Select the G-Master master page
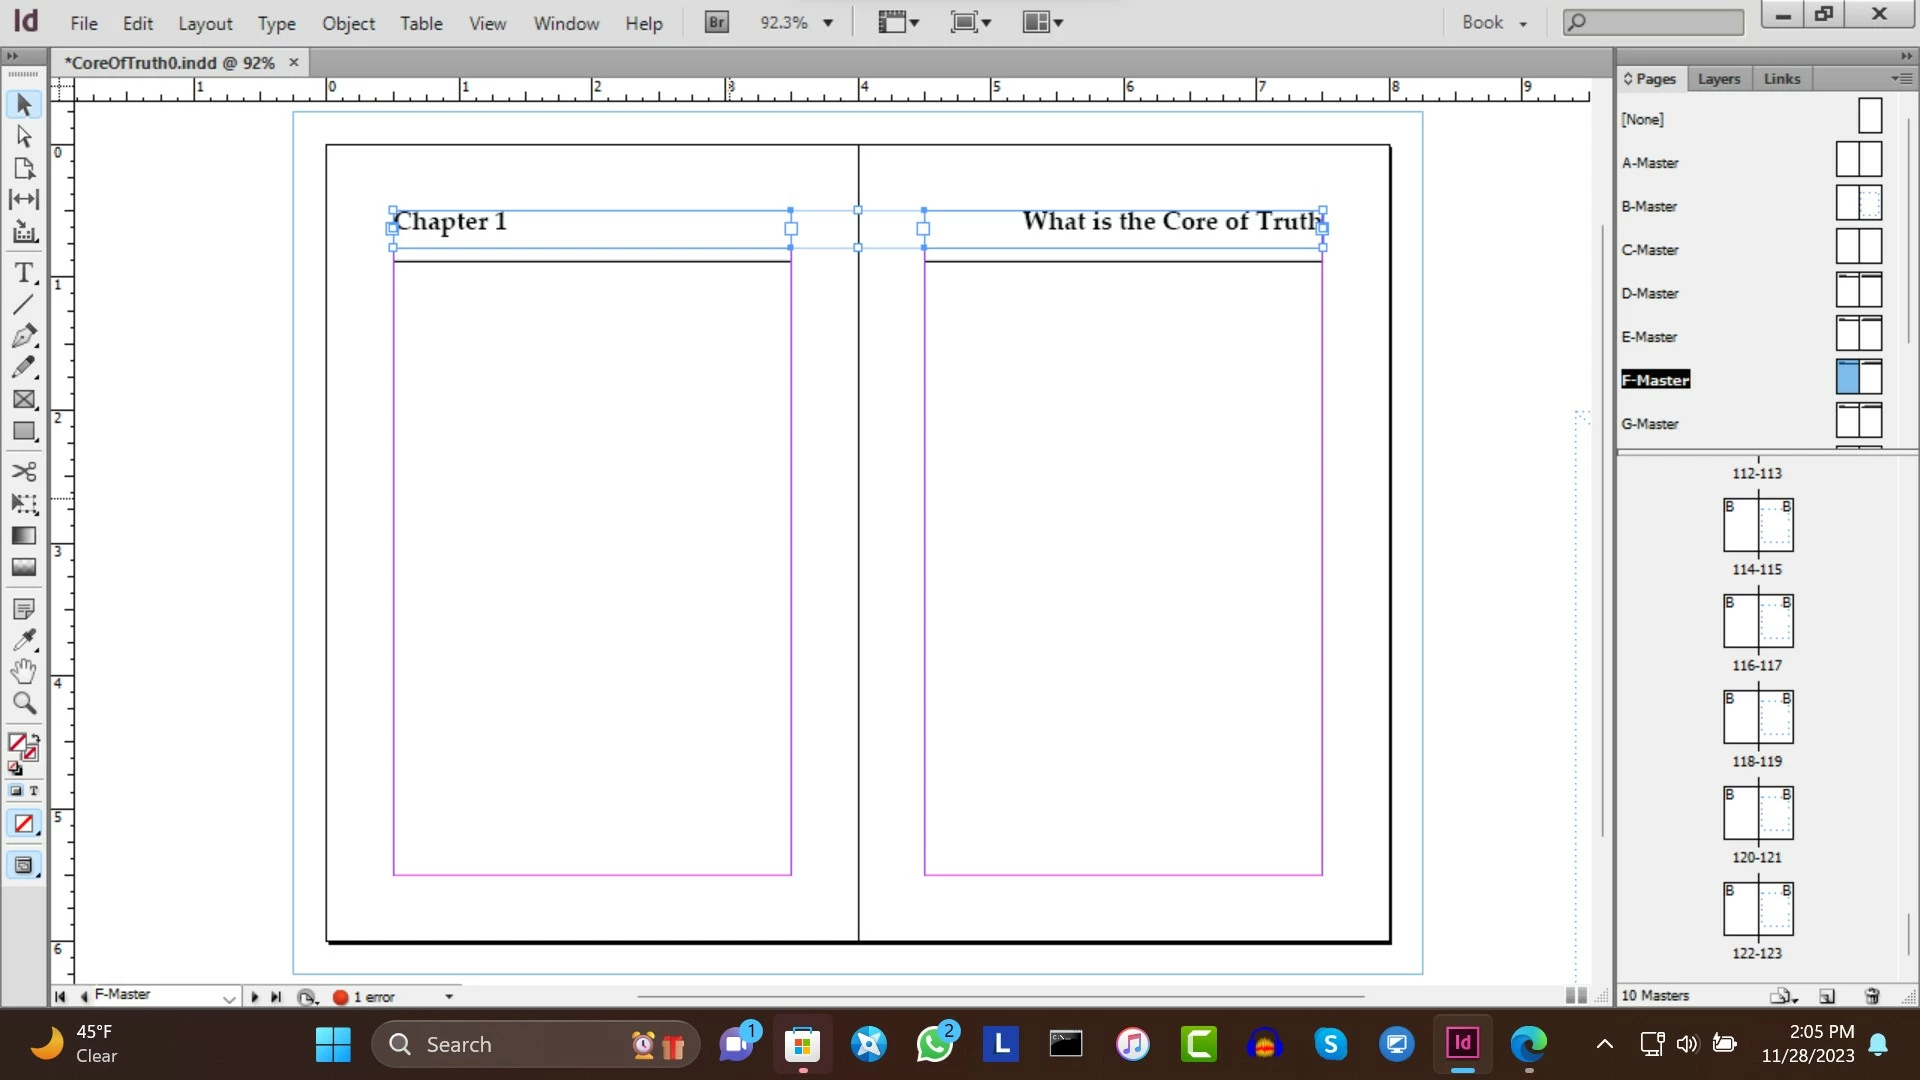The width and height of the screenshot is (1920, 1080). pyautogui.click(x=1650, y=423)
